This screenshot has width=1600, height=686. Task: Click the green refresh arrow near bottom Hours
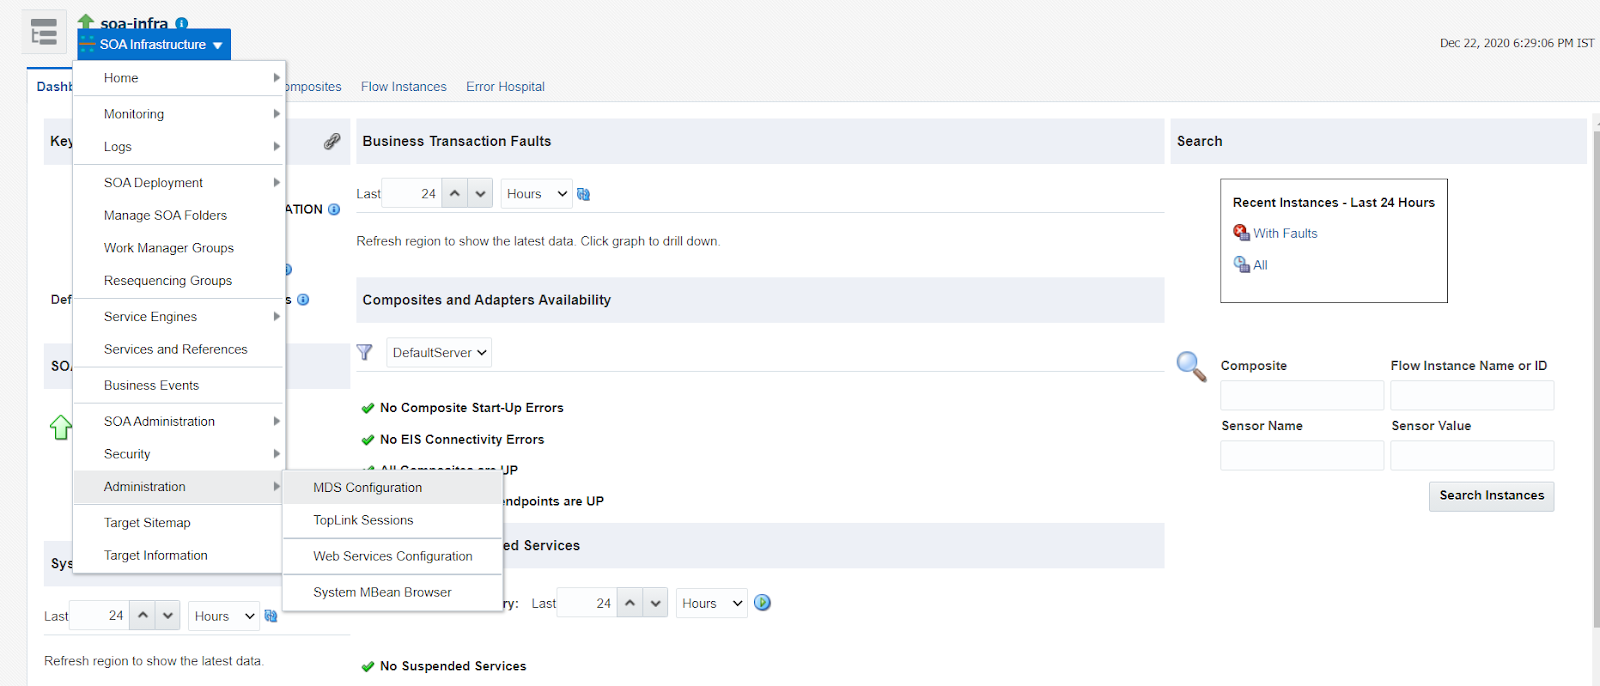point(762,603)
